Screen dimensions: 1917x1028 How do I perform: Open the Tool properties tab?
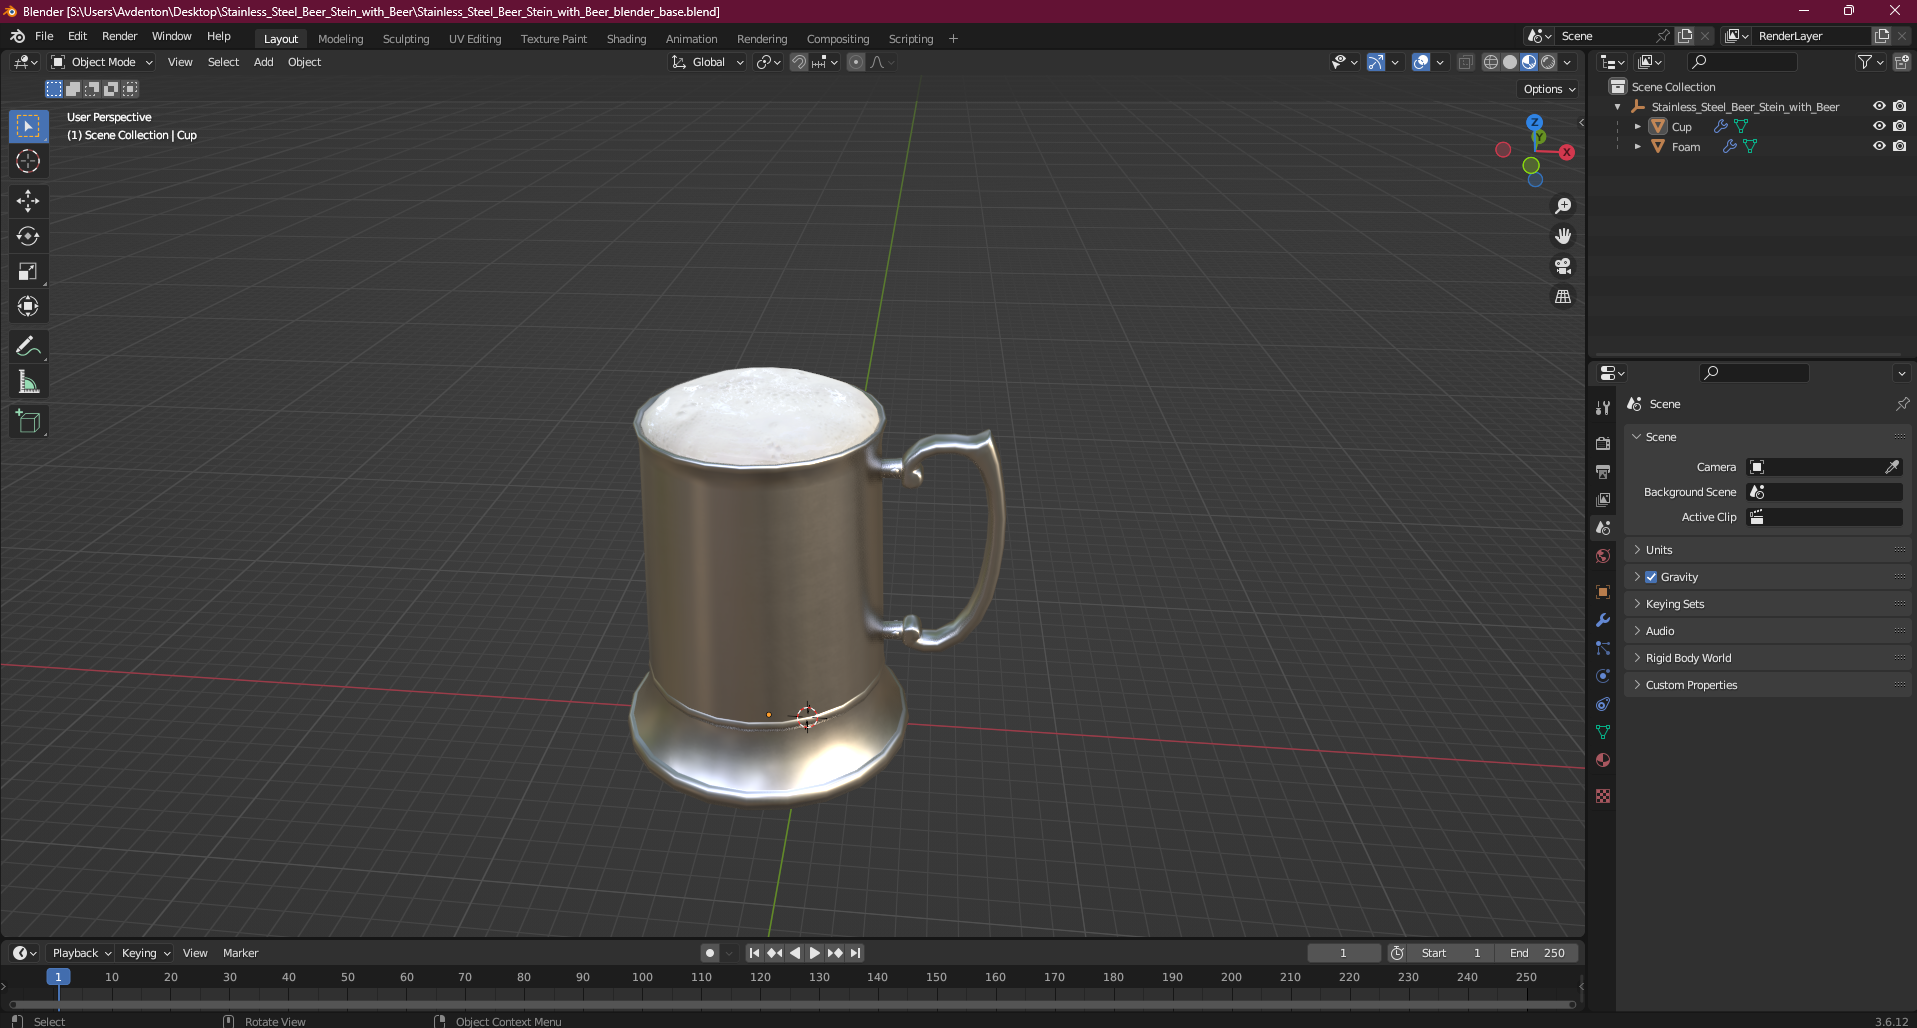click(x=1603, y=408)
